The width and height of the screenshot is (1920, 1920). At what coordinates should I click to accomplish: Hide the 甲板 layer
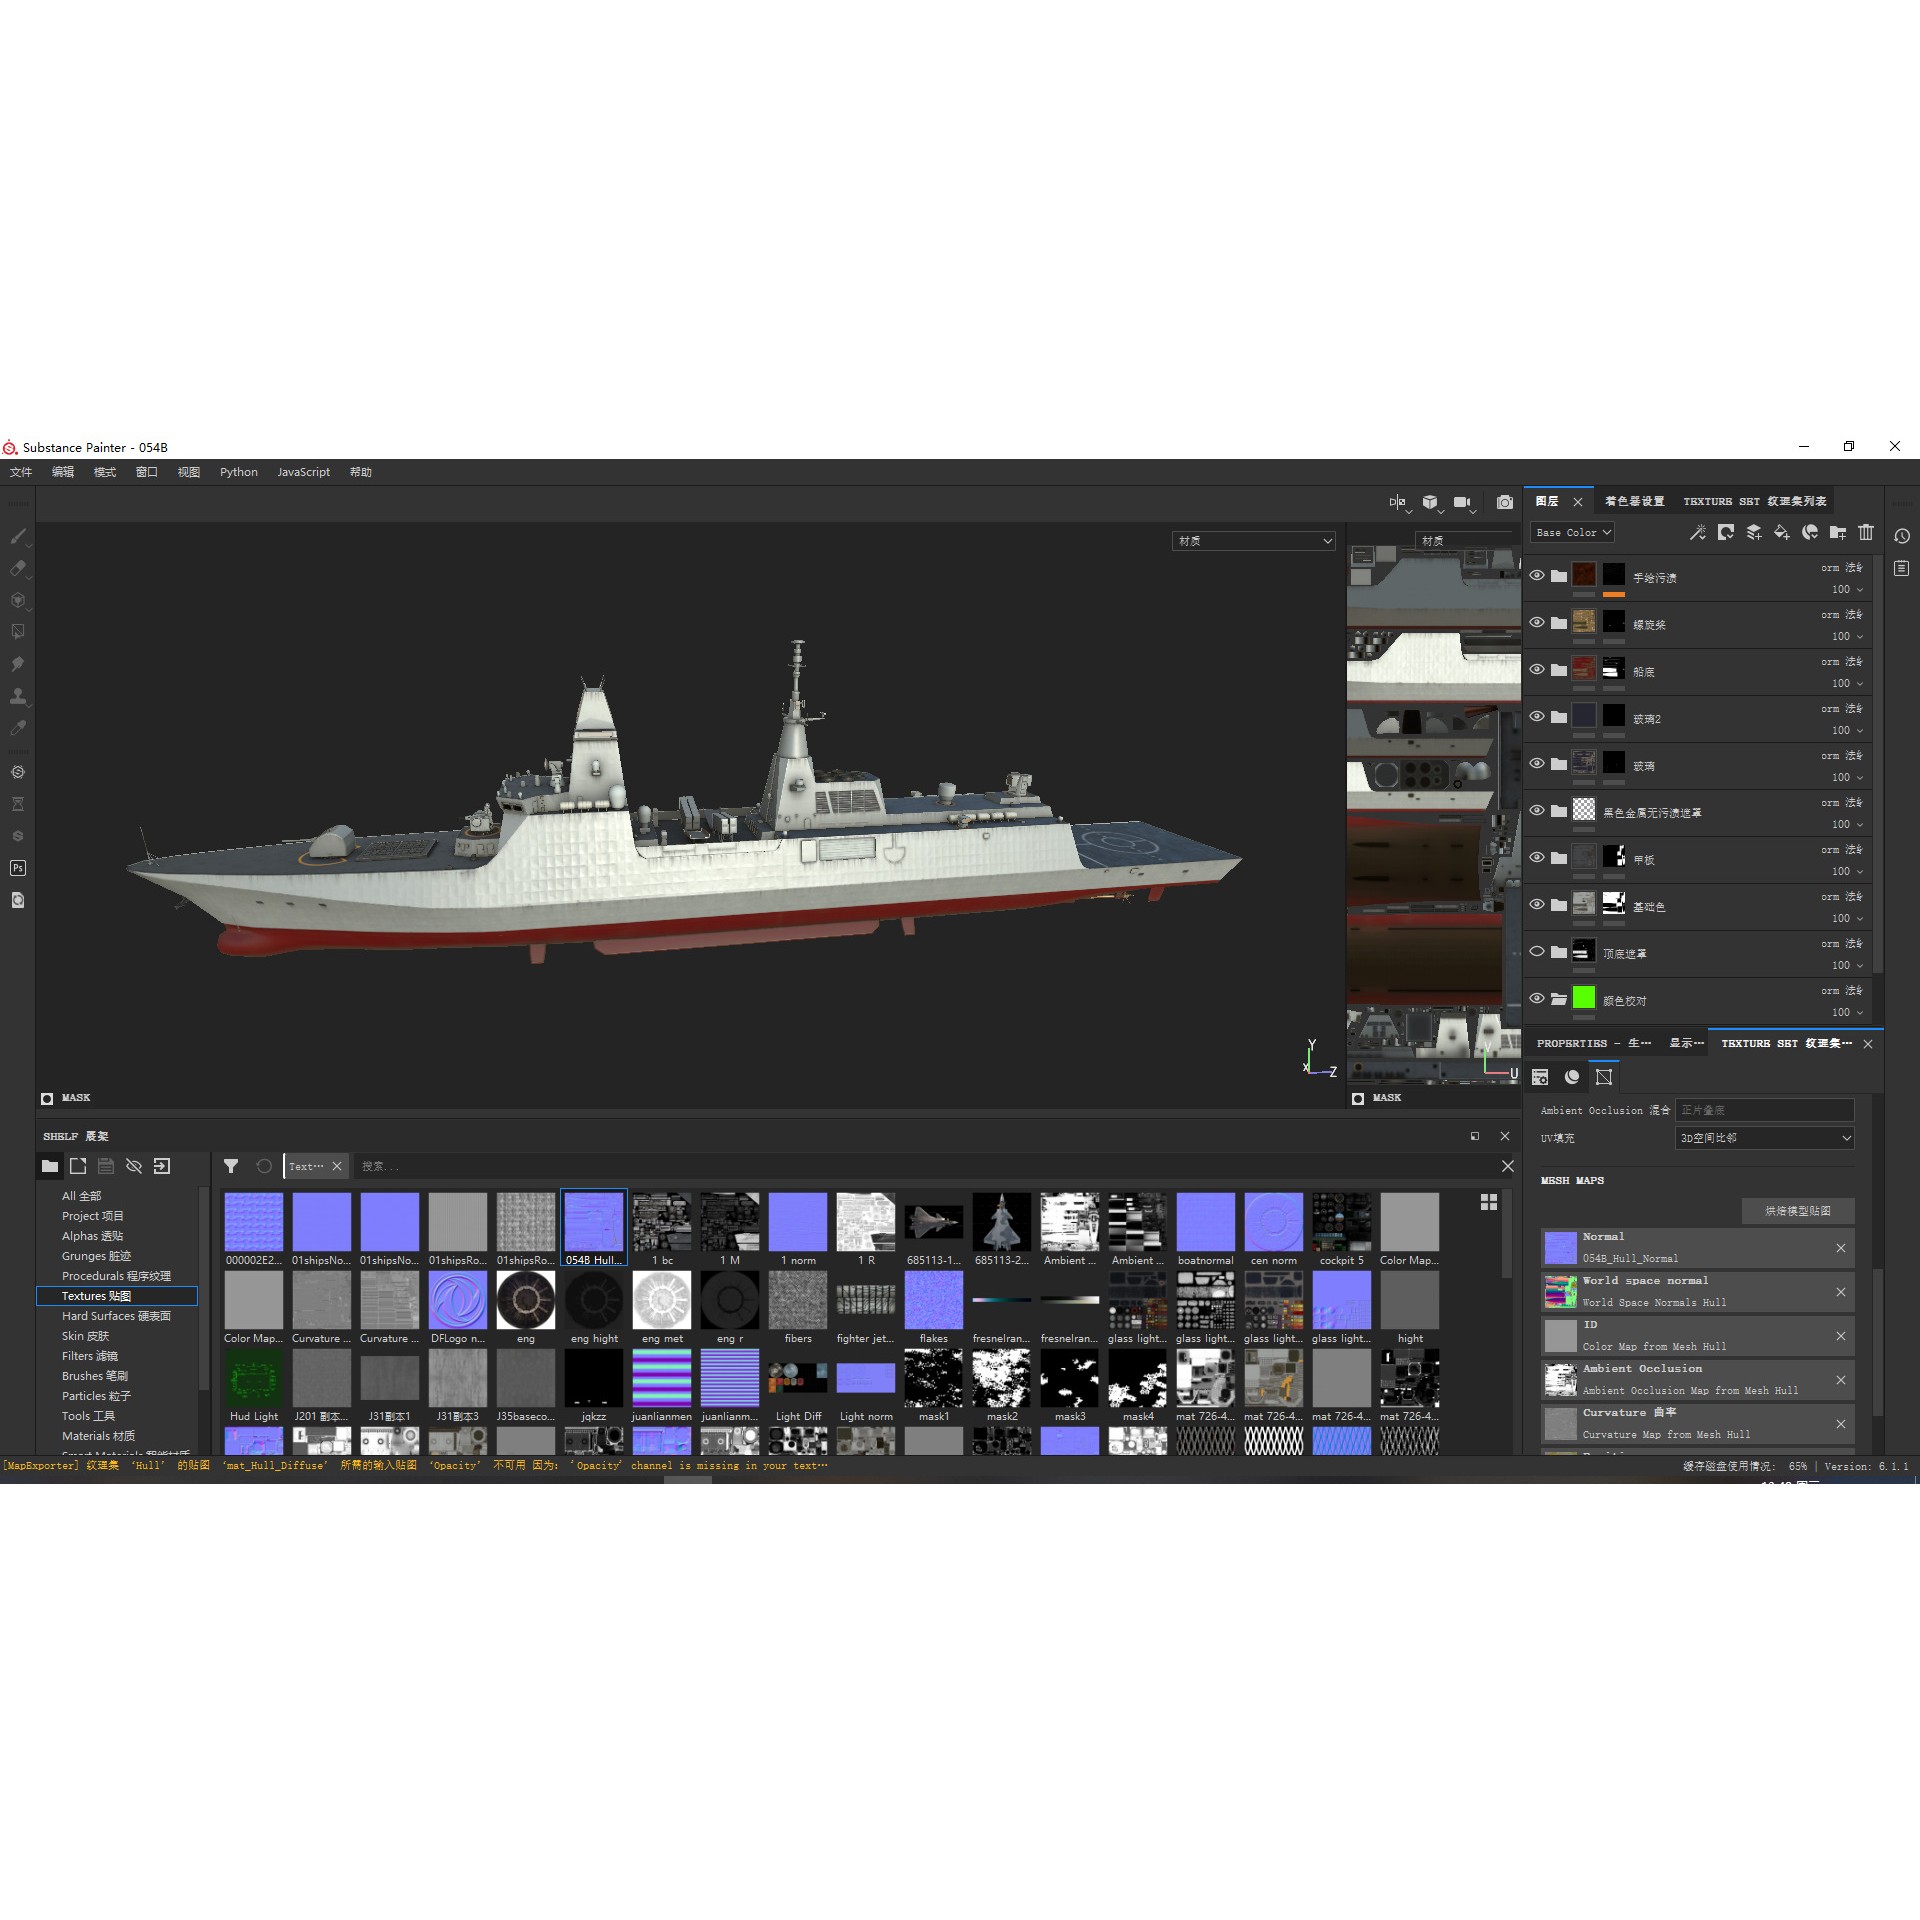1537,857
